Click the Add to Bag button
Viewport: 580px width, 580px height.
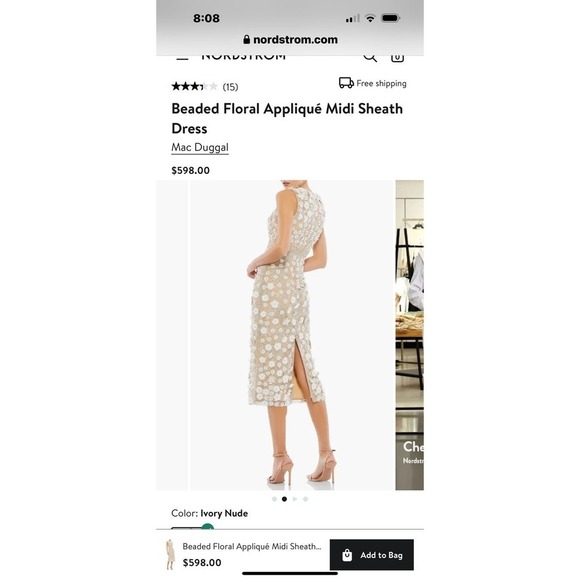click(x=372, y=555)
